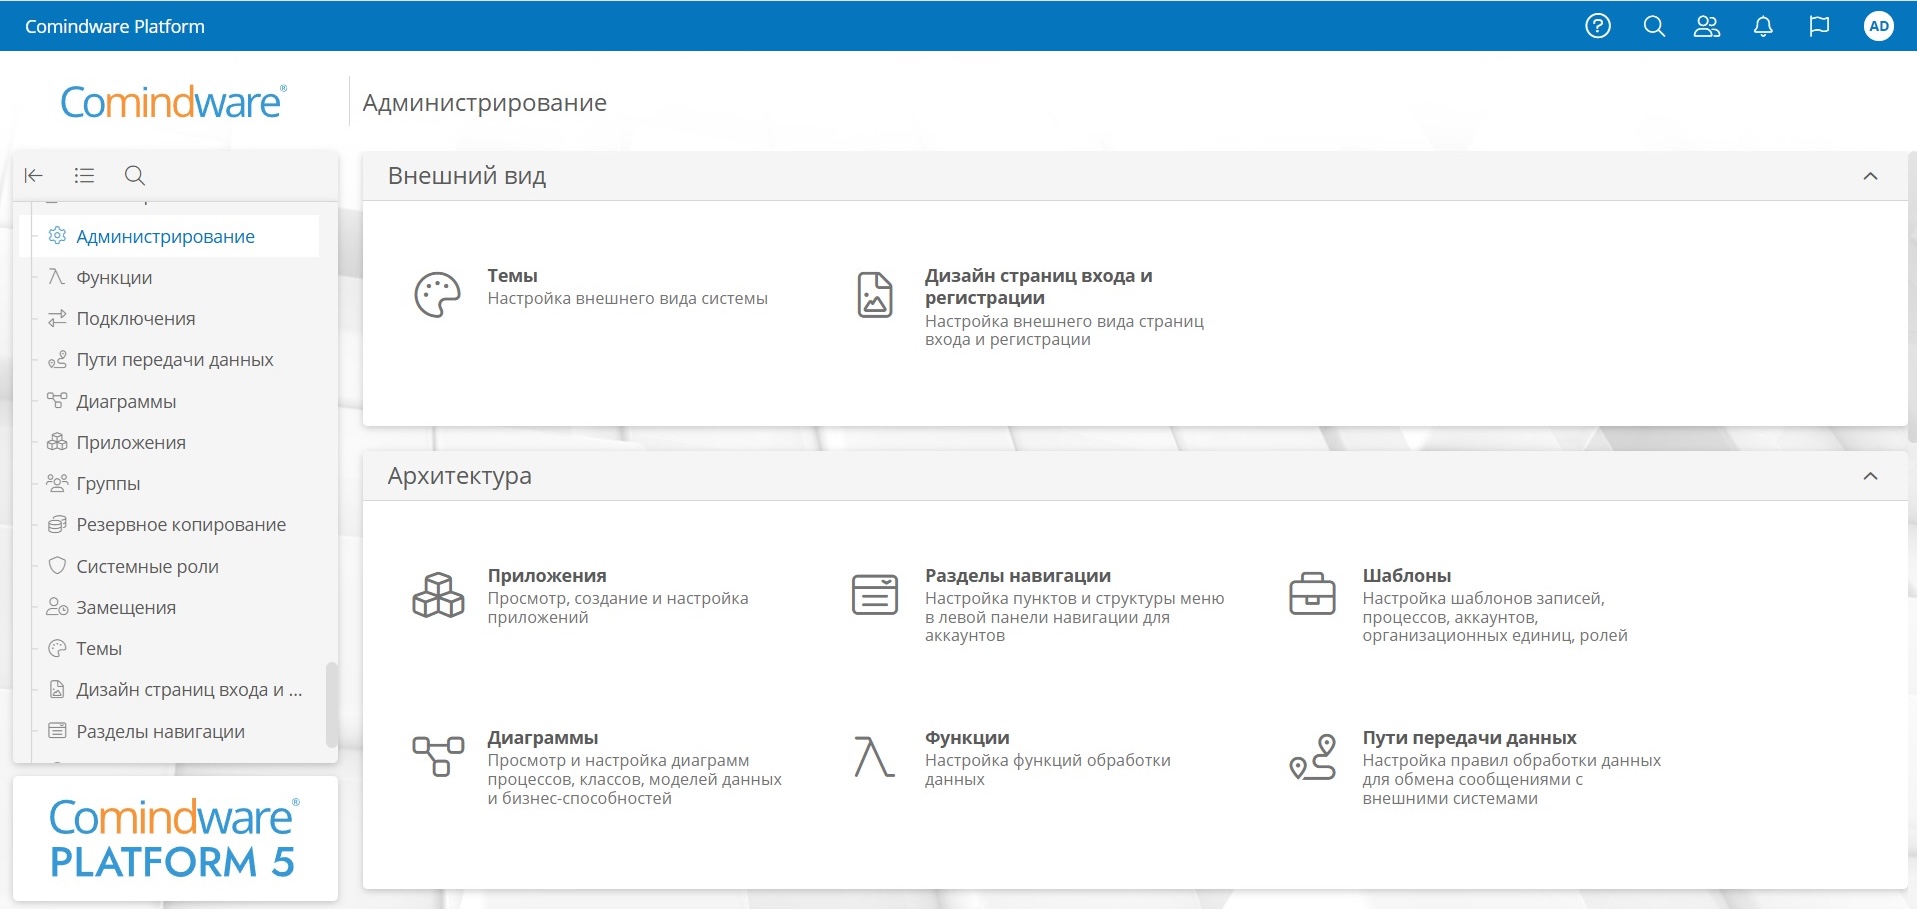Viewport: 1917px width, 909px height.
Task: Open Пути передачи данных tile link
Action: pyautogui.click(x=1469, y=738)
